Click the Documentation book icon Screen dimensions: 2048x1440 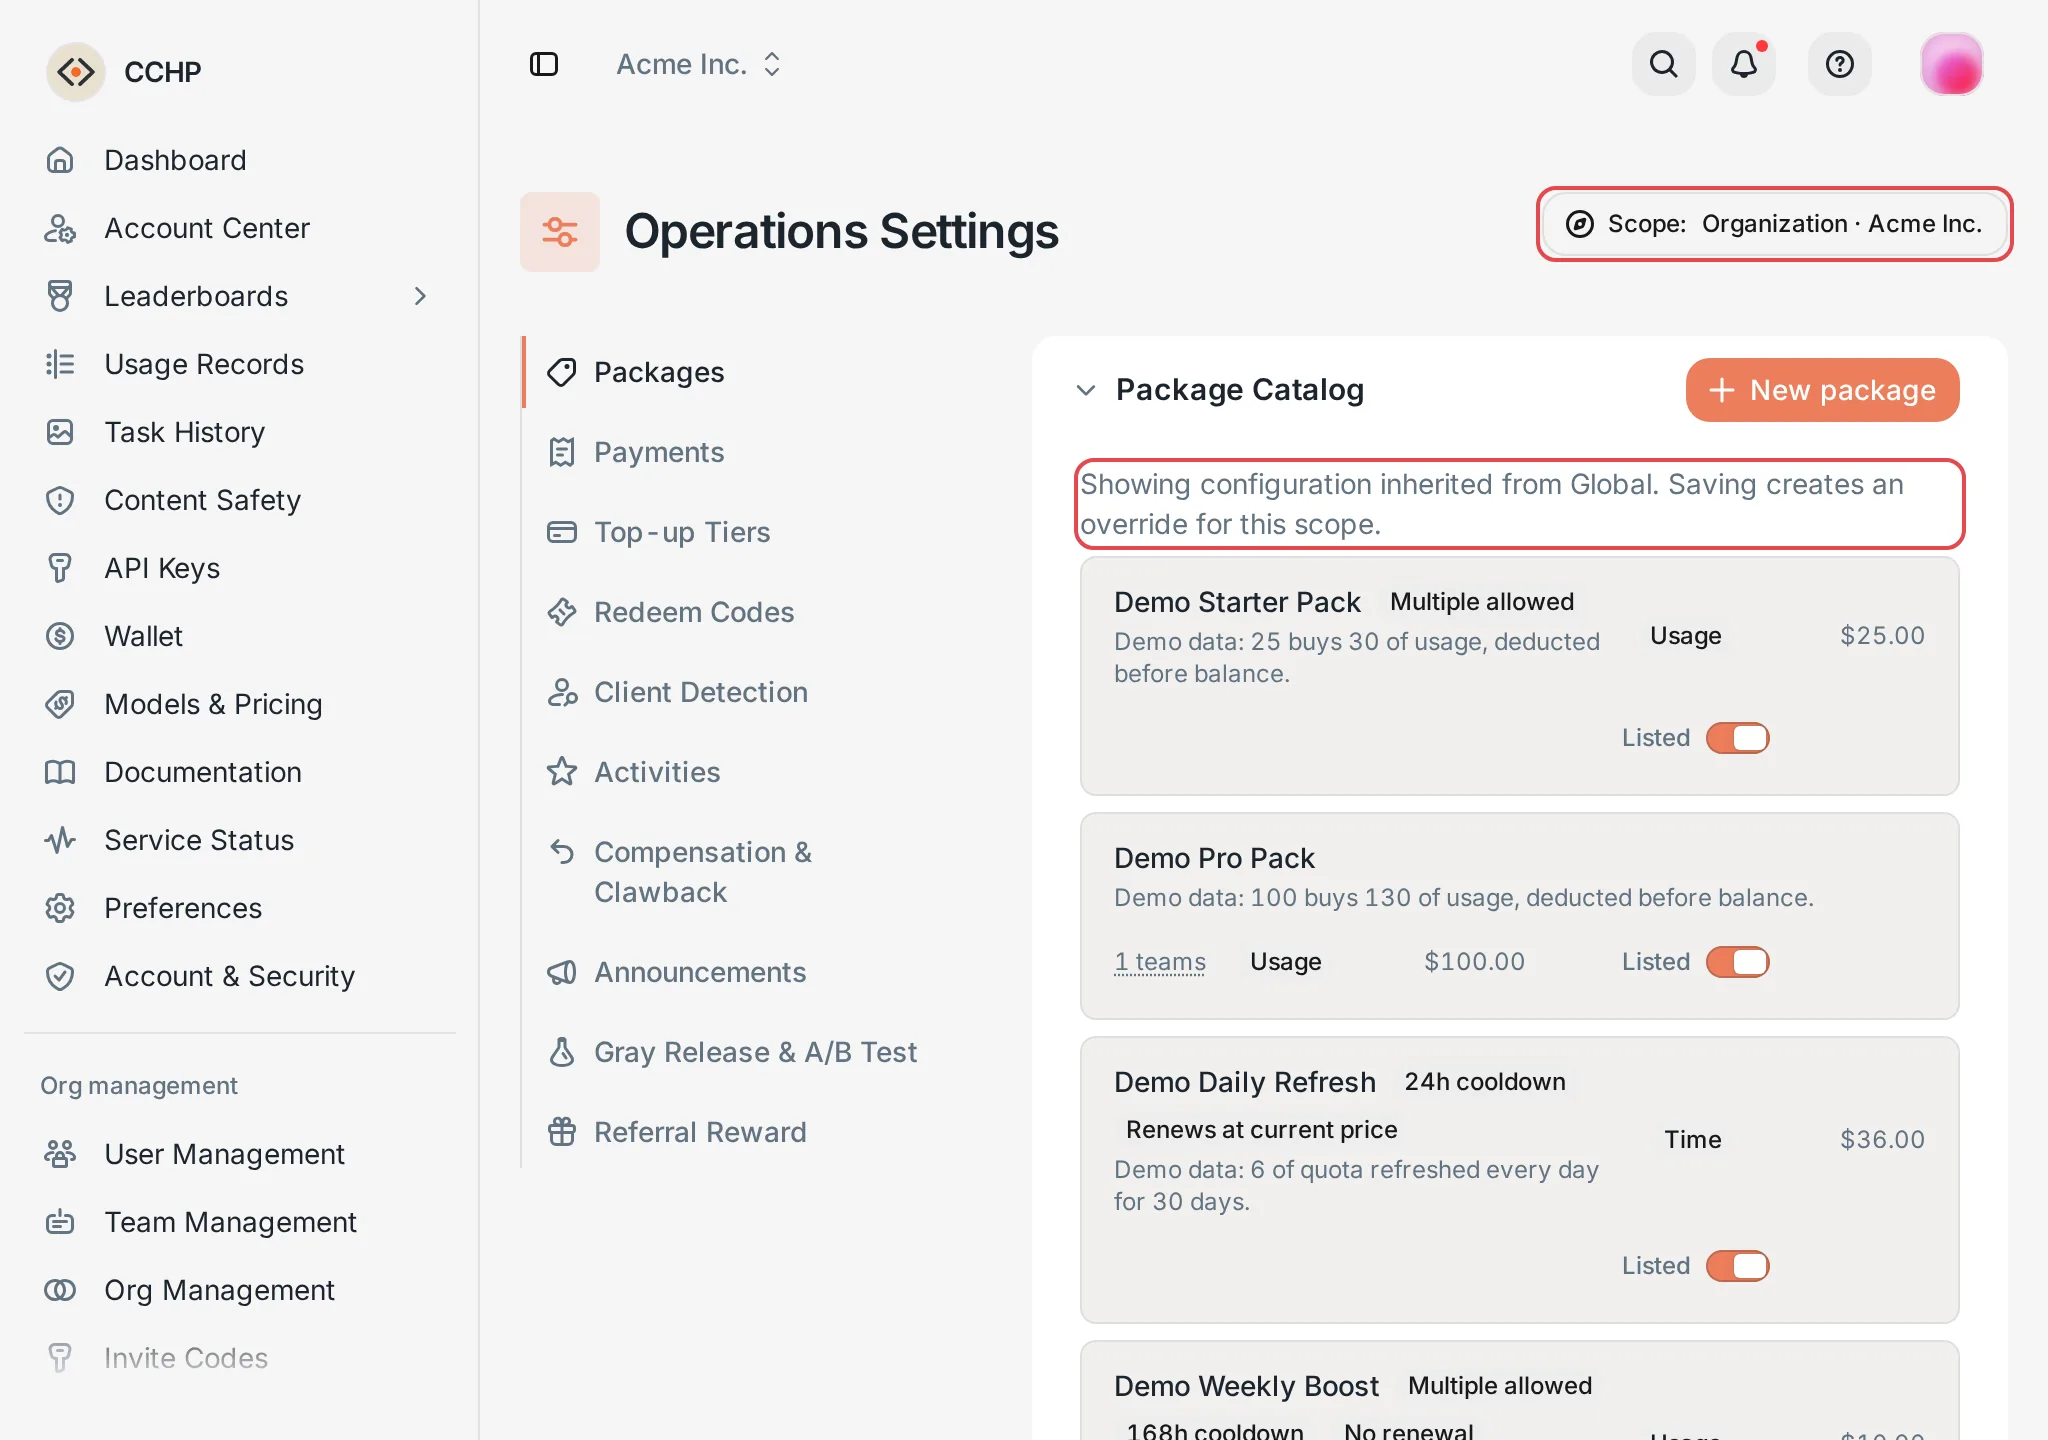(x=60, y=772)
